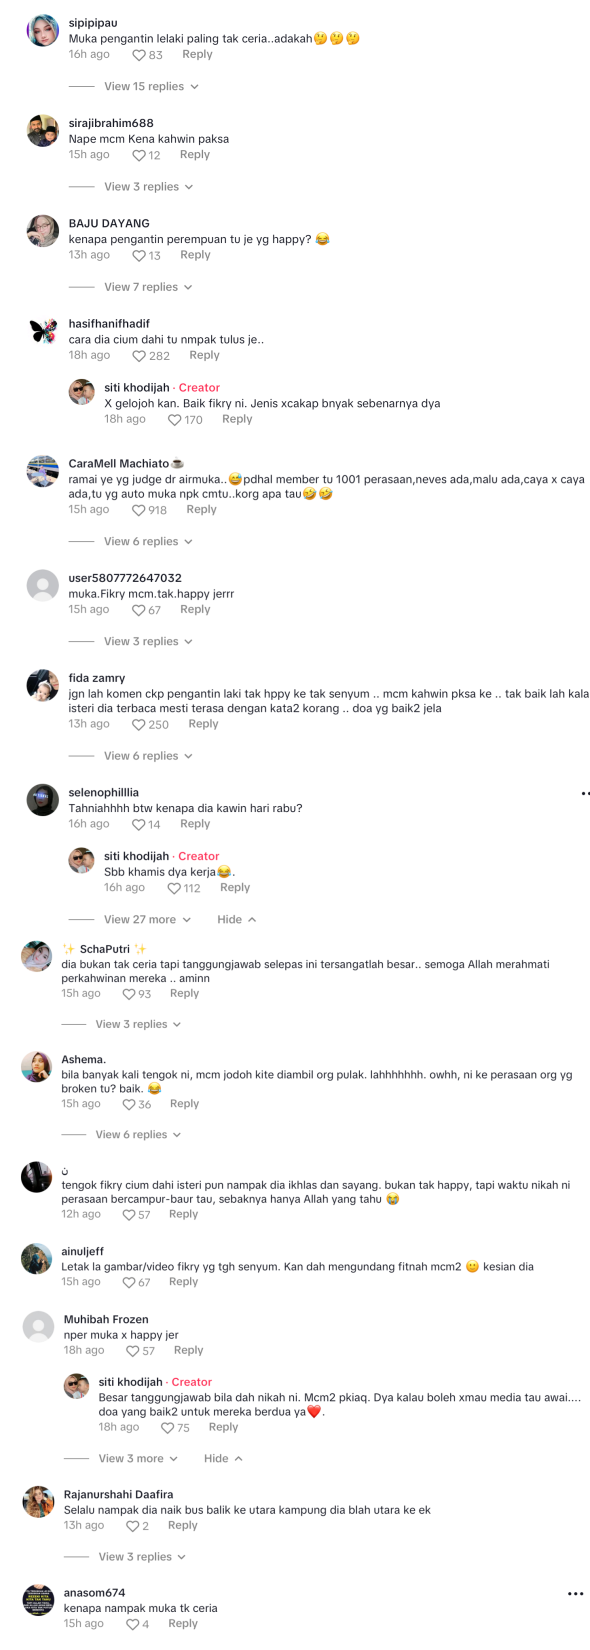
Task: Like BAJU DAYANG's comment heart
Action: point(139,256)
